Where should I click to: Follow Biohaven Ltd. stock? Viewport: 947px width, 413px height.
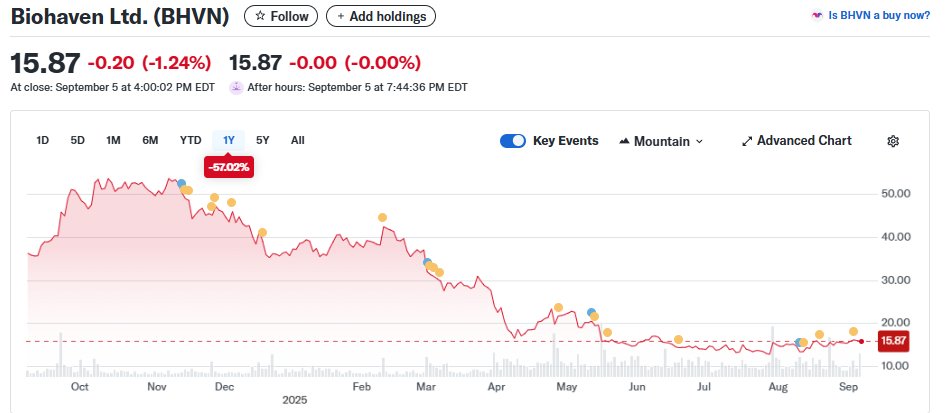281,16
